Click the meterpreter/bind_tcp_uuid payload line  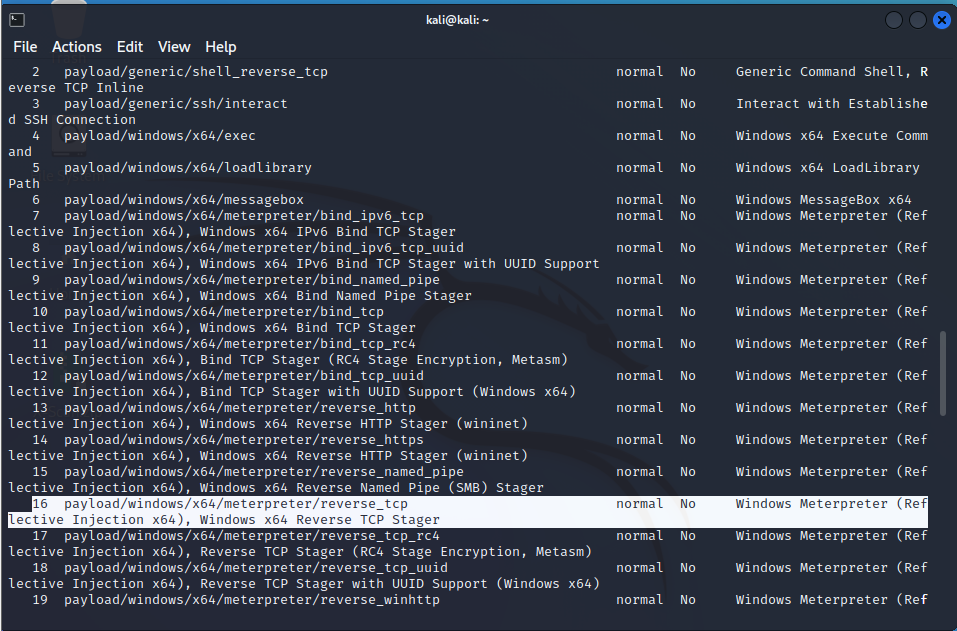[244, 375]
